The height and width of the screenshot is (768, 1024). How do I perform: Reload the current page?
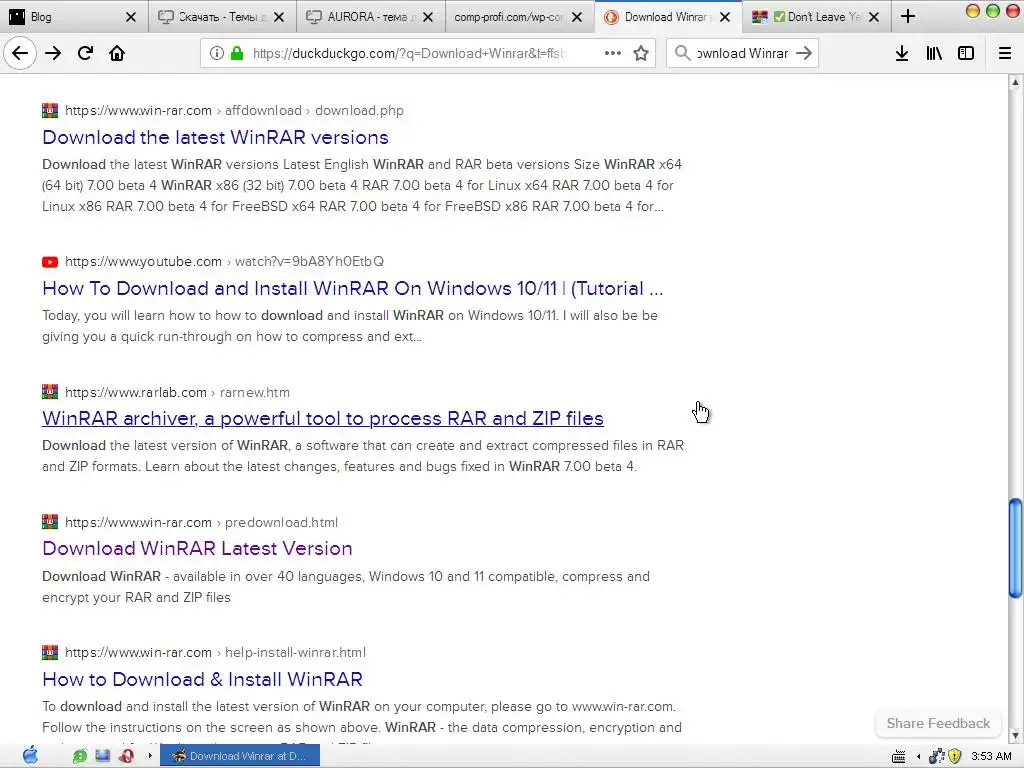[85, 53]
